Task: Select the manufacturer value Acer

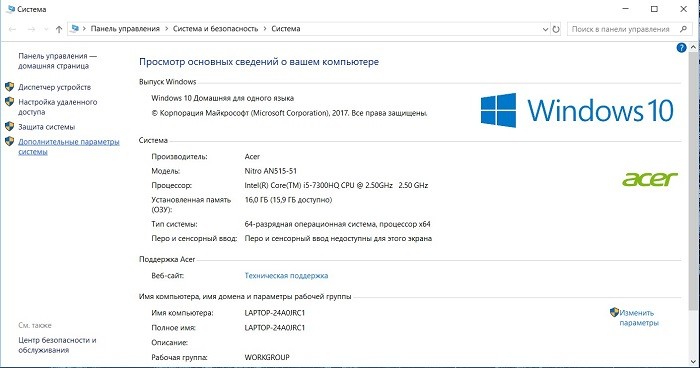Action: [252, 157]
